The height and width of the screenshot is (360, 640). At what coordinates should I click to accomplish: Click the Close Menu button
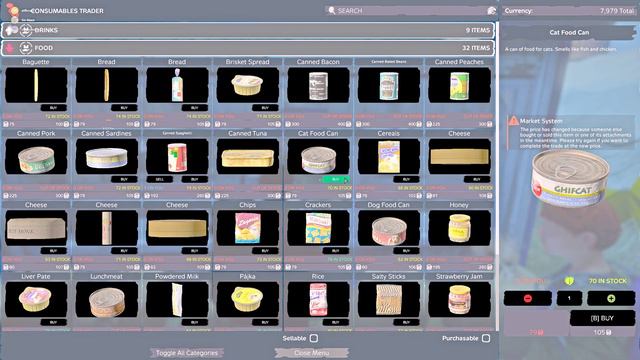pos(312,353)
